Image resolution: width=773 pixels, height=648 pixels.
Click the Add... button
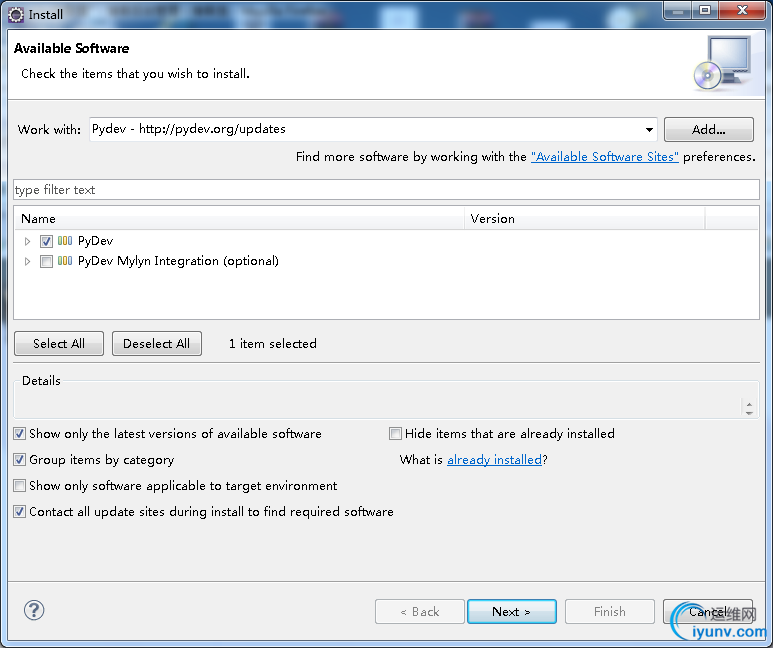pyautogui.click(x=708, y=130)
